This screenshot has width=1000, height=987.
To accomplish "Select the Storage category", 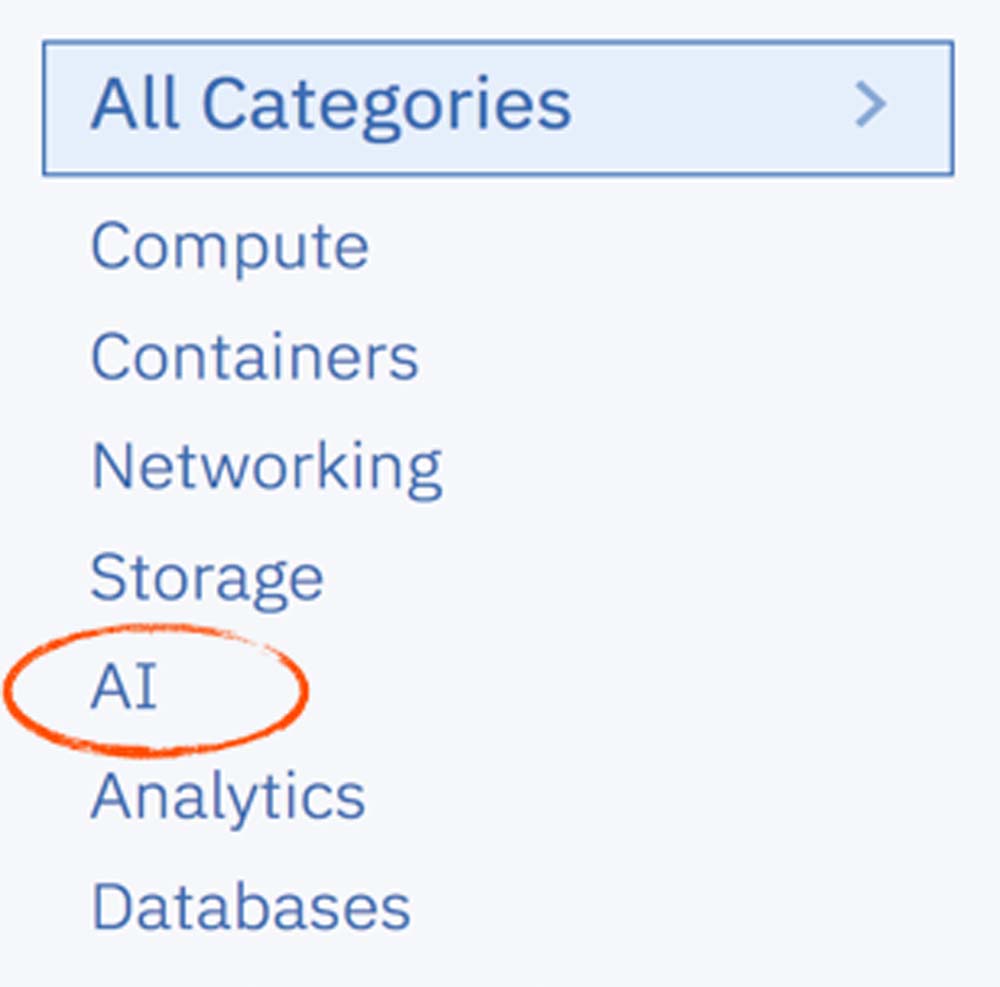I will 207,577.
